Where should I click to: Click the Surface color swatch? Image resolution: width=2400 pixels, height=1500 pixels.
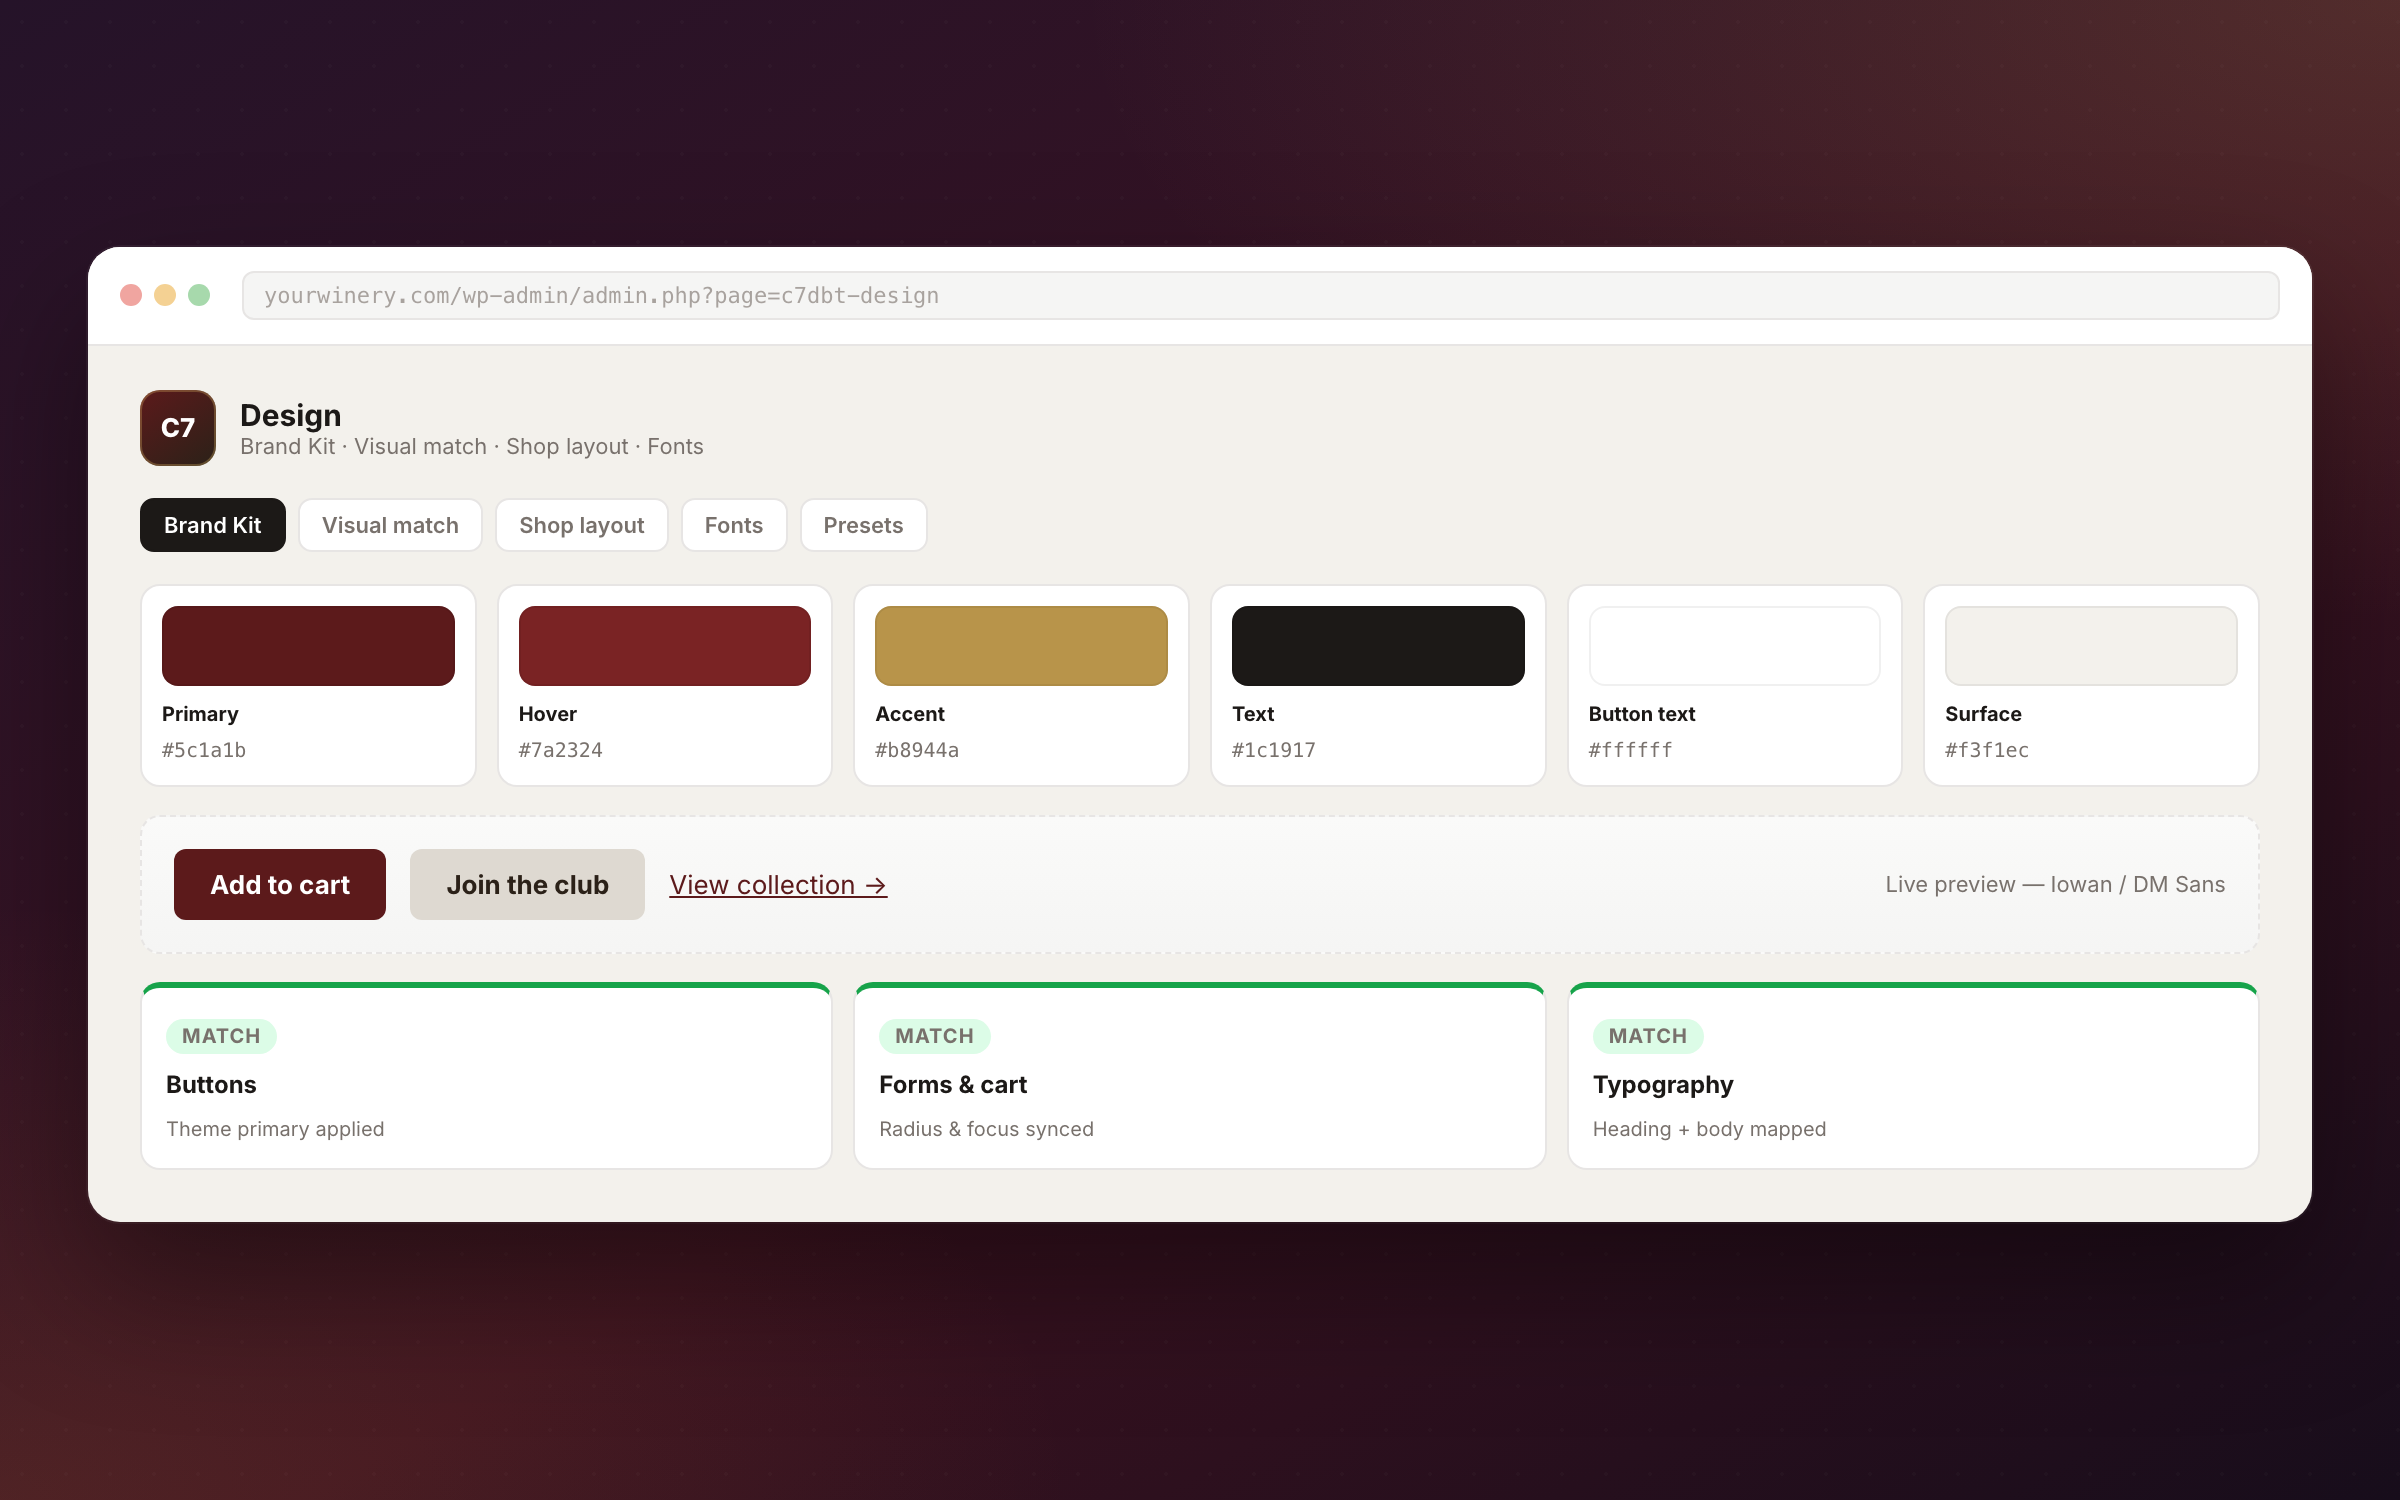tap(2091, 646)
